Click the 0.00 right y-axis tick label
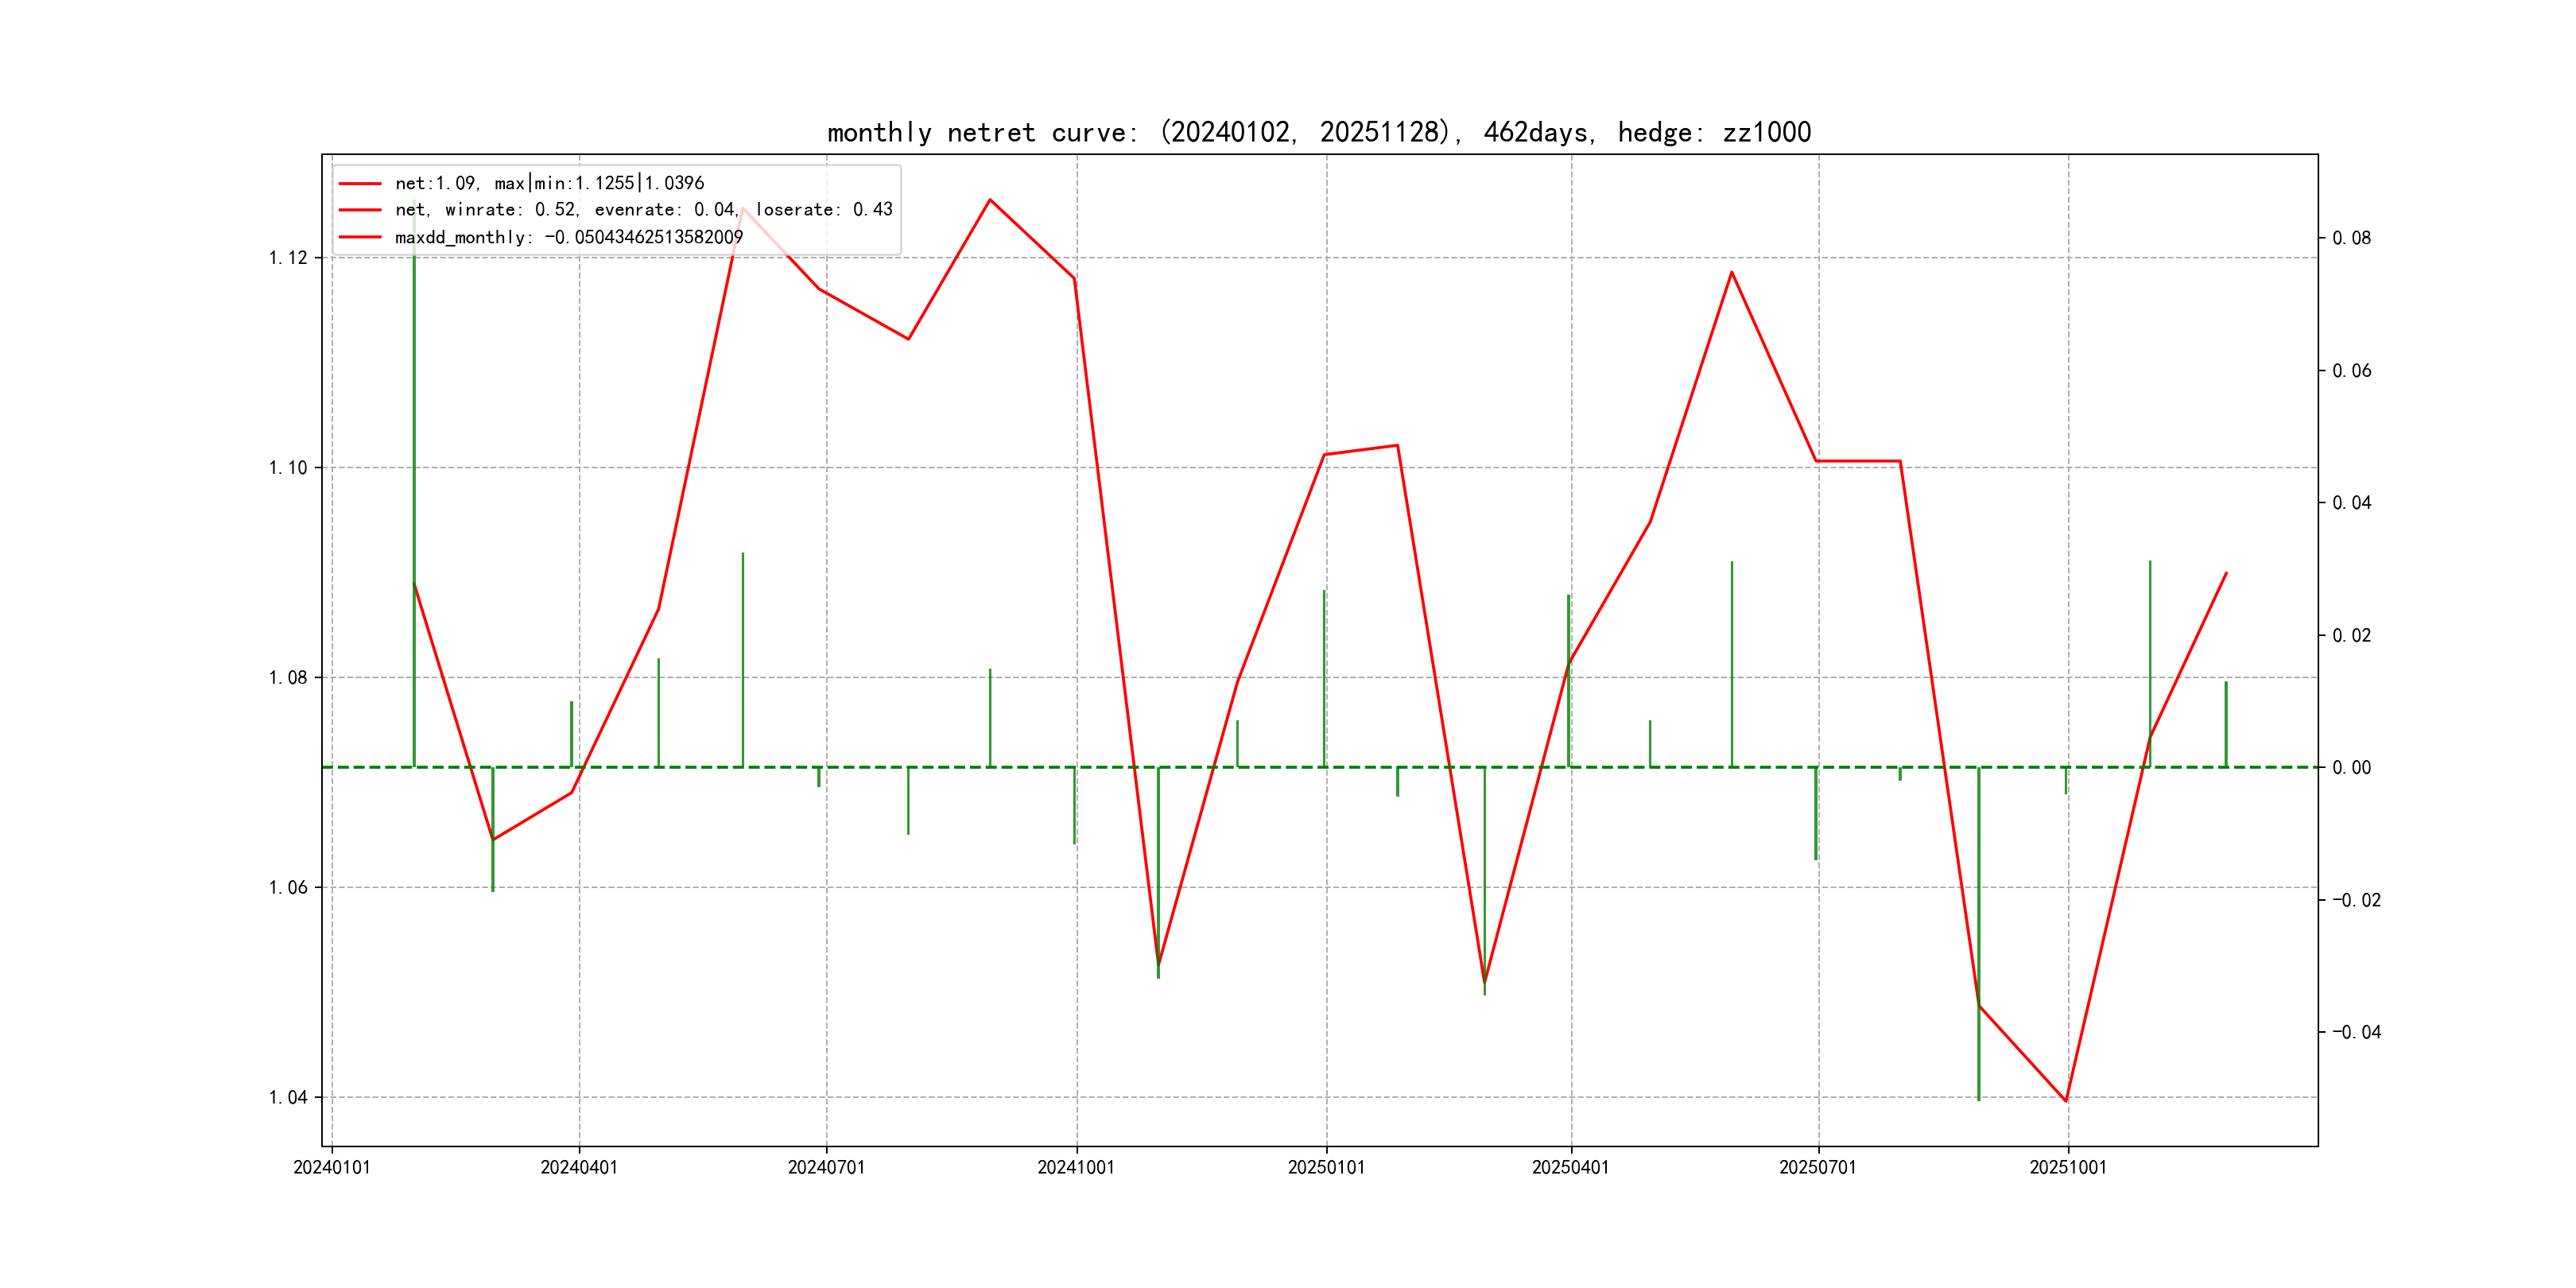Screen dimensions: 2576x1288 [x=2351, y=768]
